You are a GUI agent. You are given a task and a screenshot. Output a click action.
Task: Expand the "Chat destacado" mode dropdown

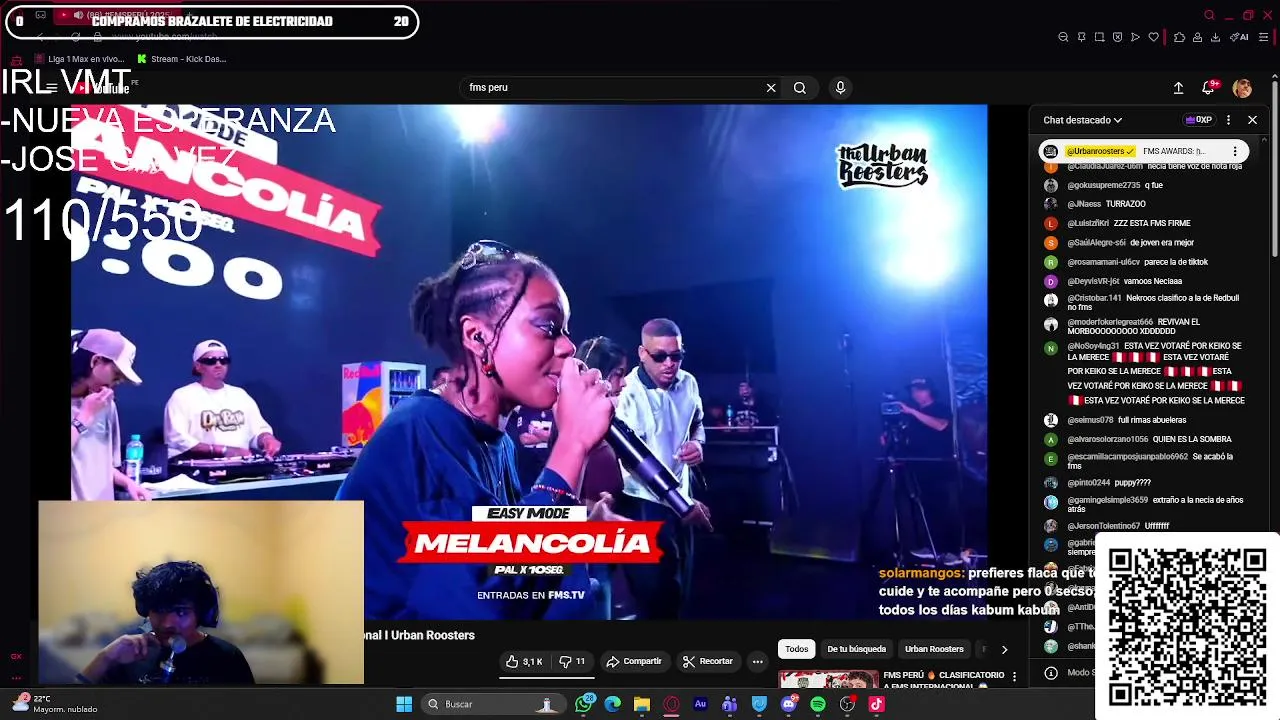click(1082, 120)
